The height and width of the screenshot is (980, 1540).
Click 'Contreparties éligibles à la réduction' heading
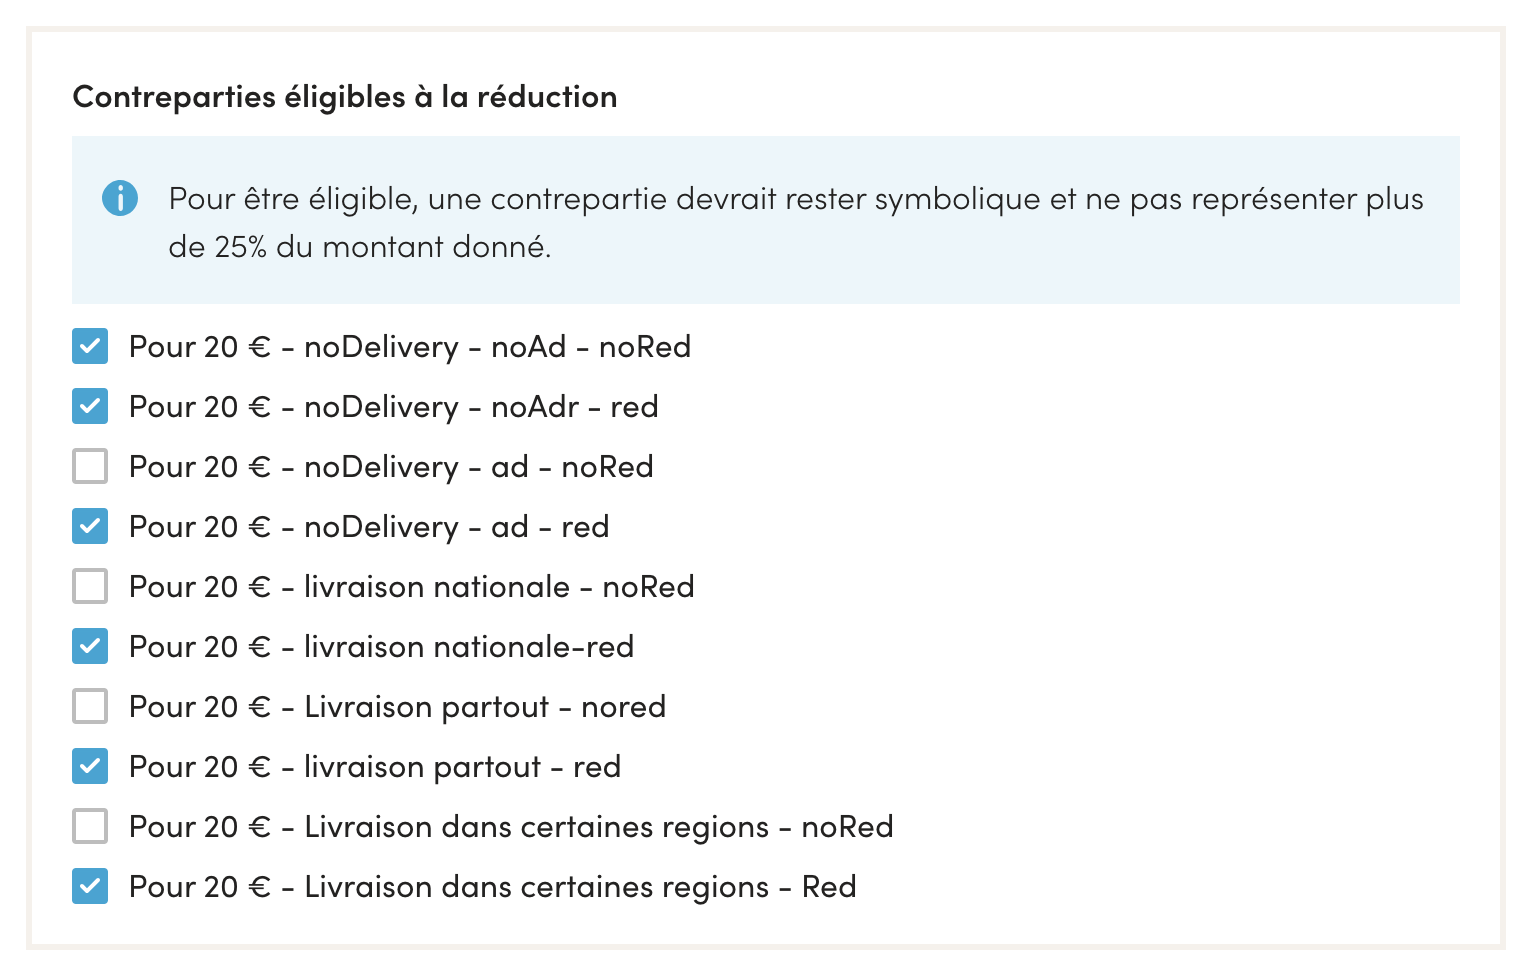click(x=345, y=97)
